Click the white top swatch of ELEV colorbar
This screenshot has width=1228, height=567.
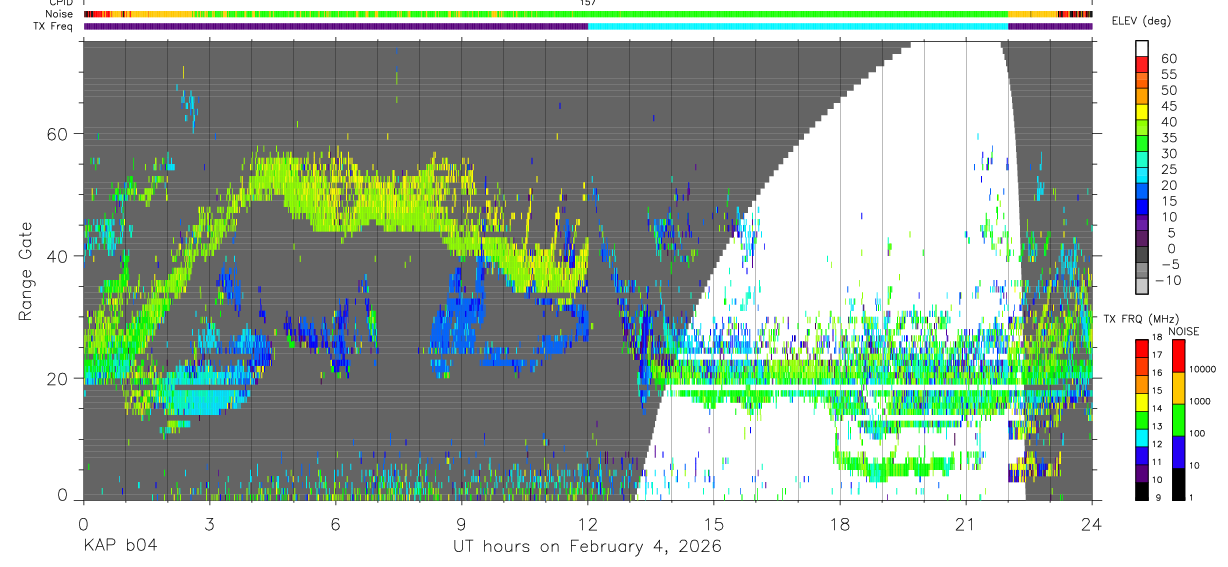pos(1143,48)
